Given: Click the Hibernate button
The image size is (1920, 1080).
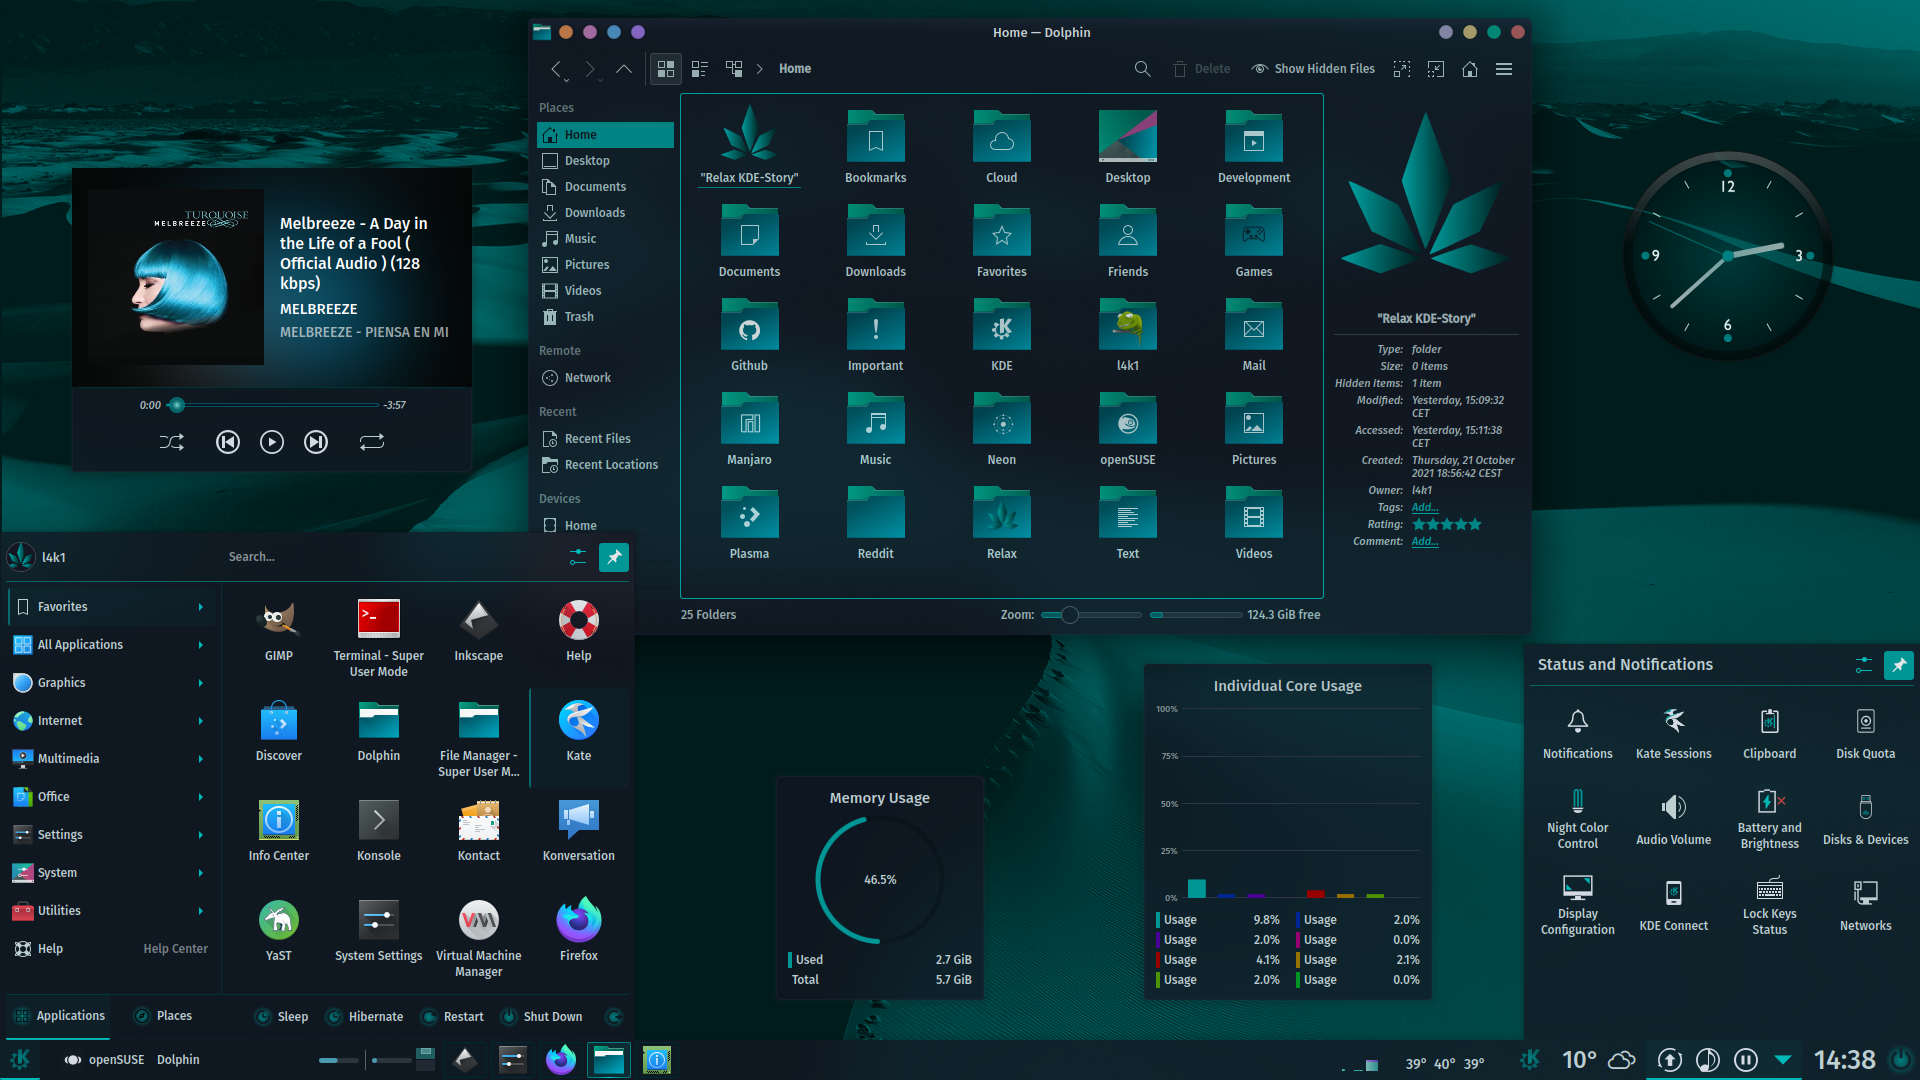Looking at the screenshot, I should 365,1017.
